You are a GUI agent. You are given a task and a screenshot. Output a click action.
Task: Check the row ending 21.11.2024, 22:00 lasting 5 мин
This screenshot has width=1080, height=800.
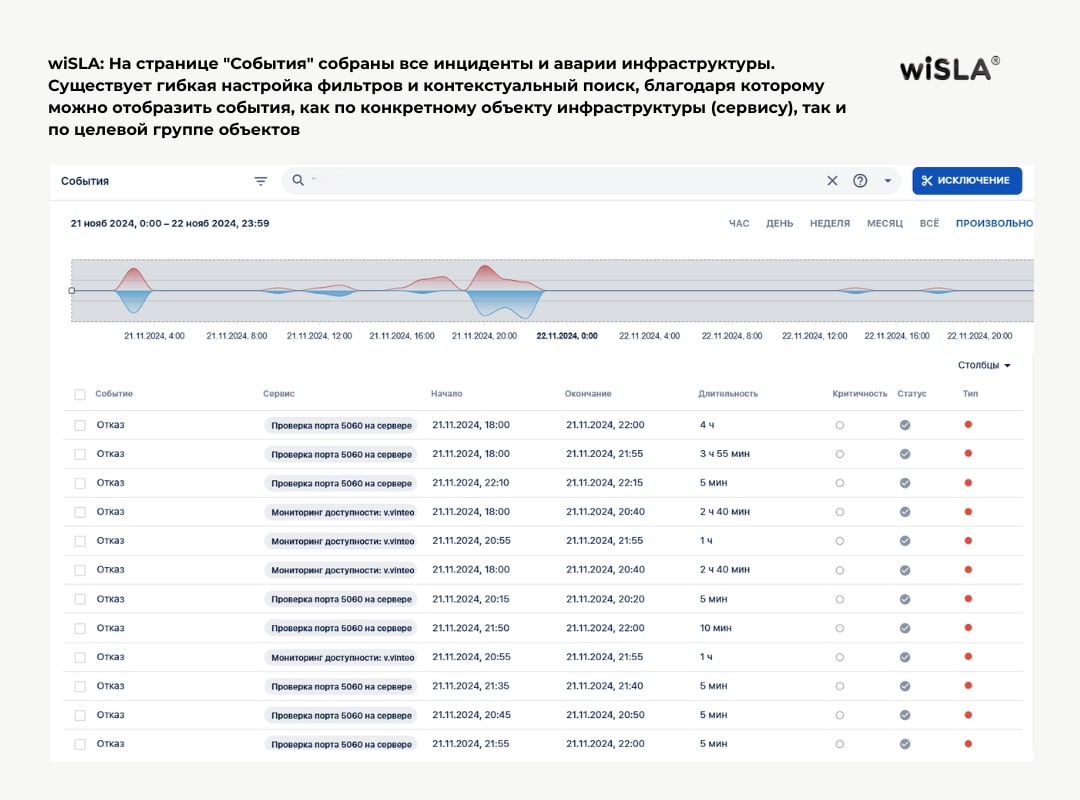[80, 744]
